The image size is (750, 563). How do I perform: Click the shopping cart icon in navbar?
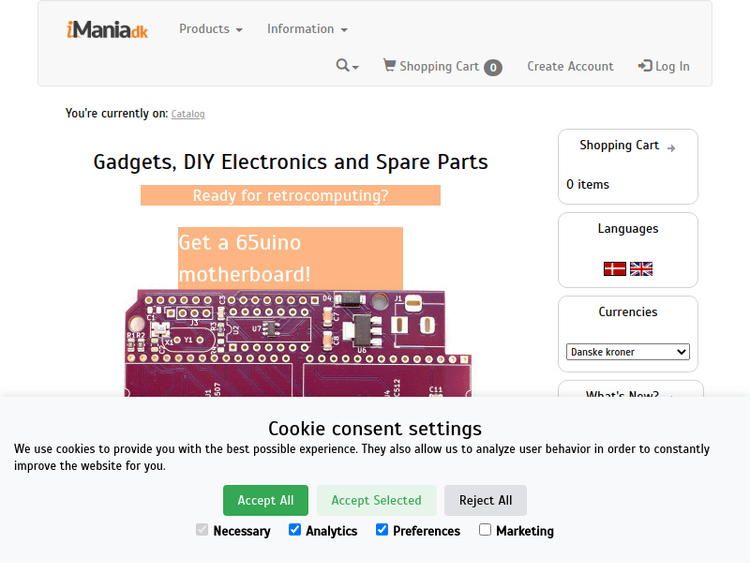[389, 66]
